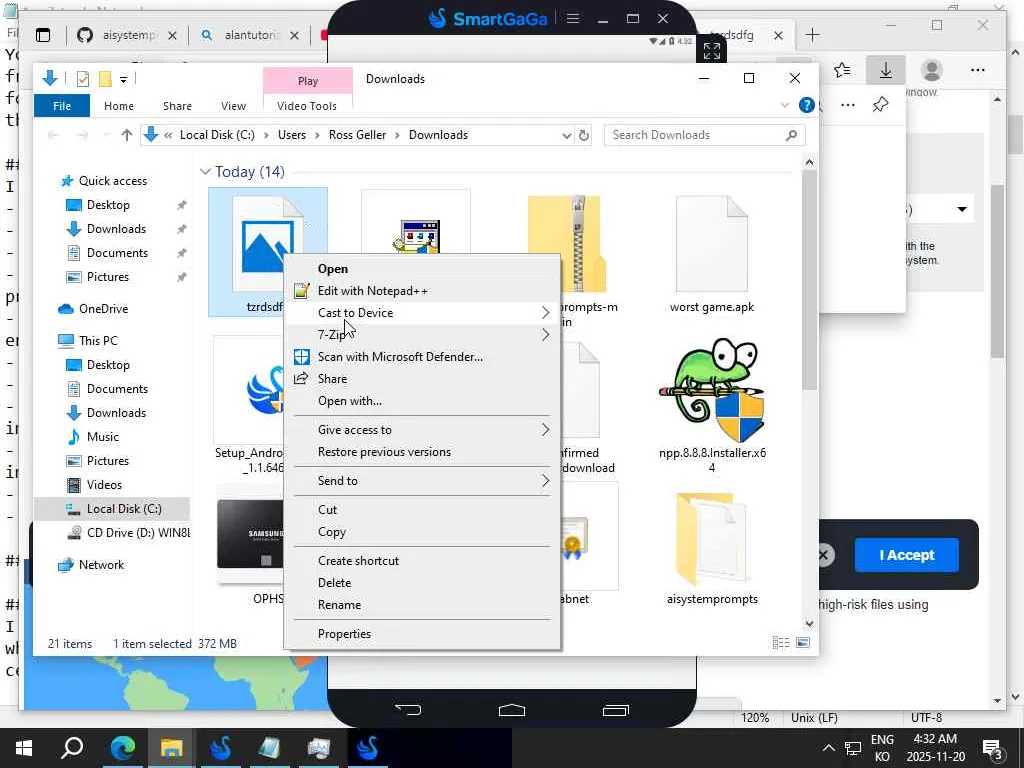
Task: Open Windows Start menu
Action: pyautogui.click(x=24, y=748)
